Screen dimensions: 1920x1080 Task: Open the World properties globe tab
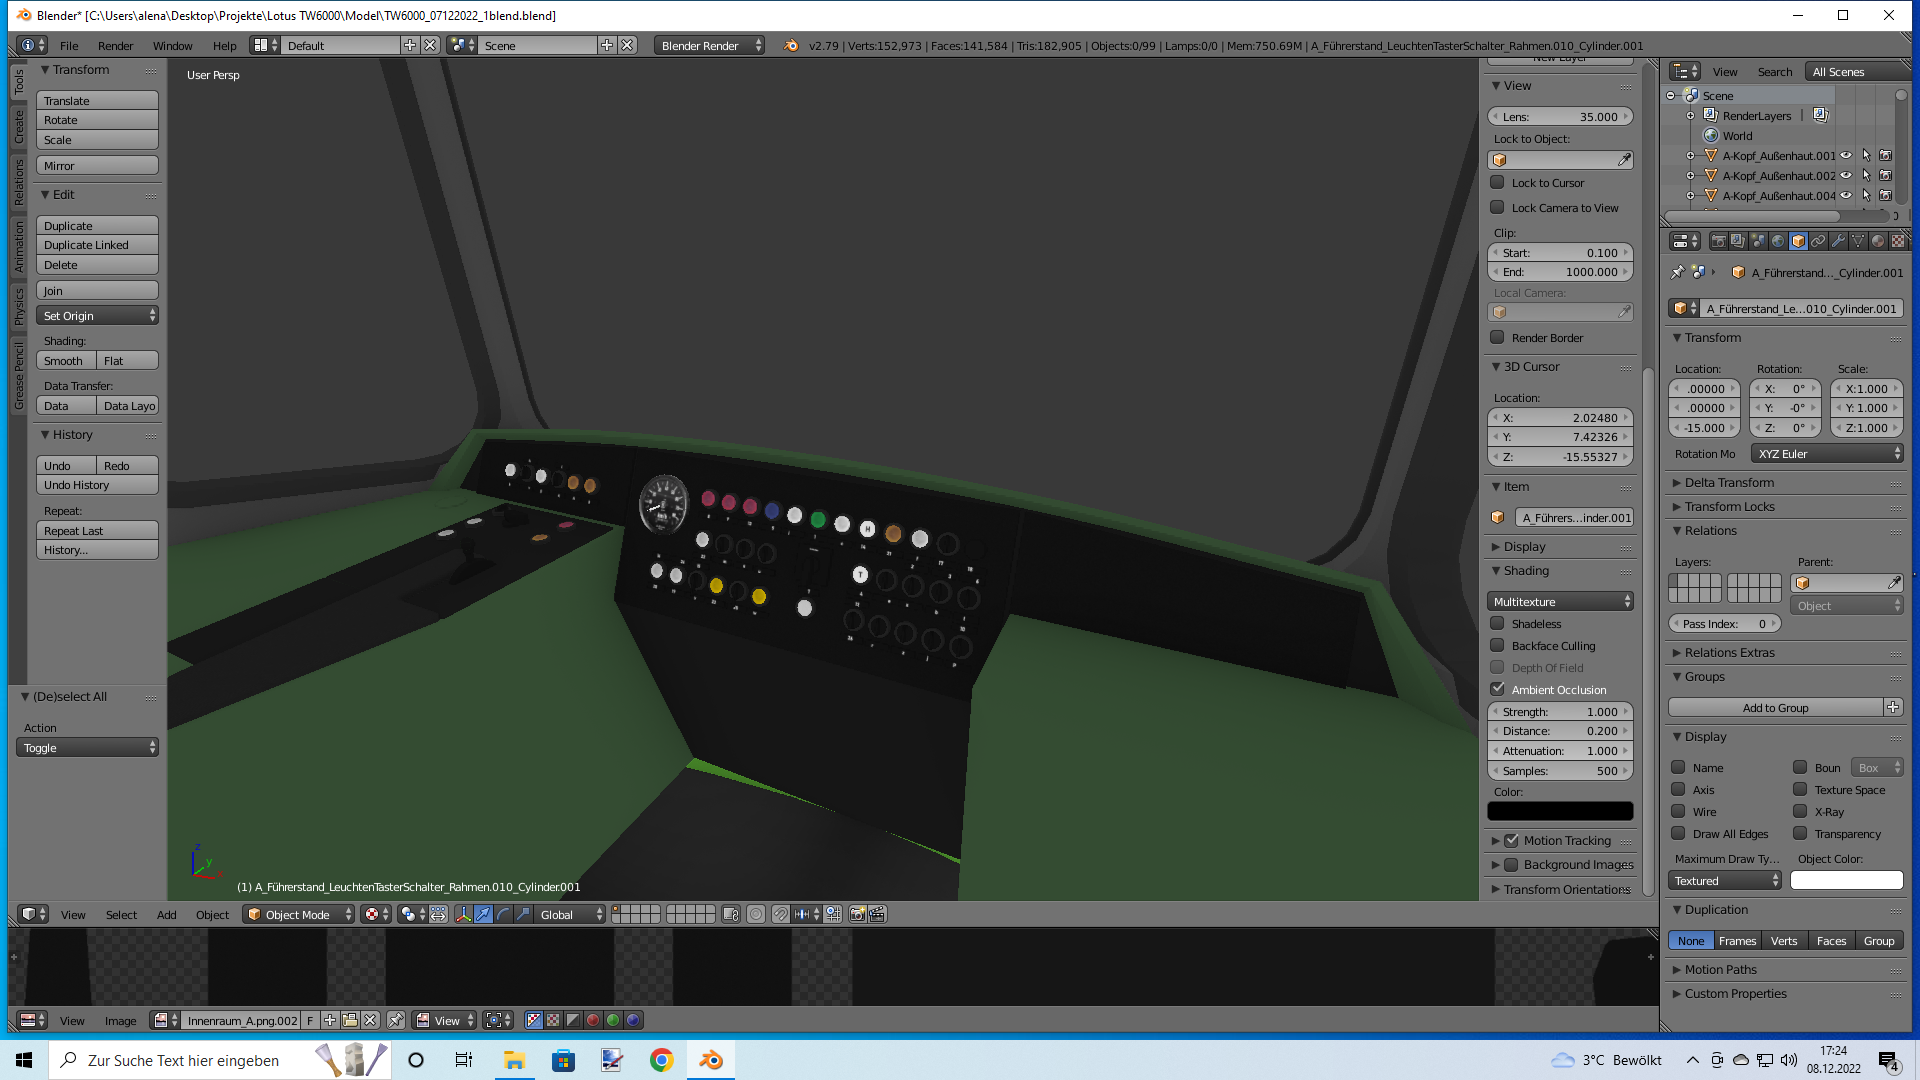pyautogui.click(x=1778, y=241)
